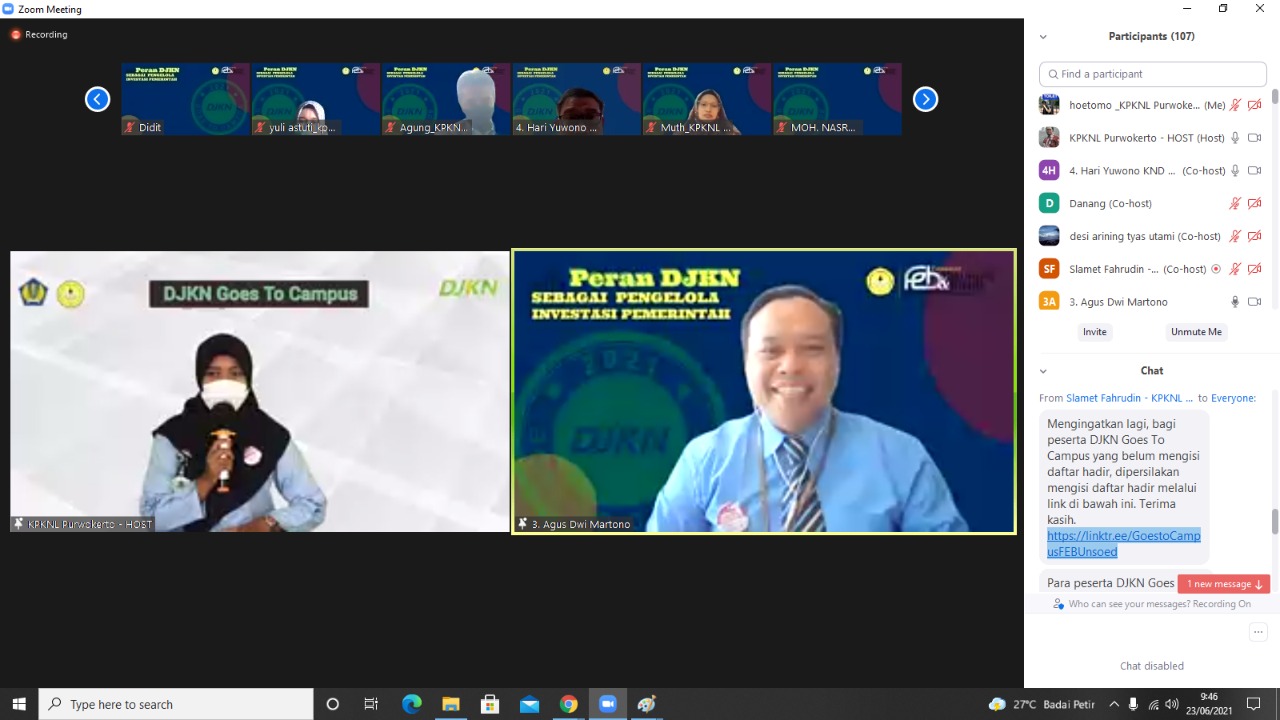Toggle my muted microphone in participant list
The height and width of the screenshot is (720, 1280).
[x=1235, y=105]
